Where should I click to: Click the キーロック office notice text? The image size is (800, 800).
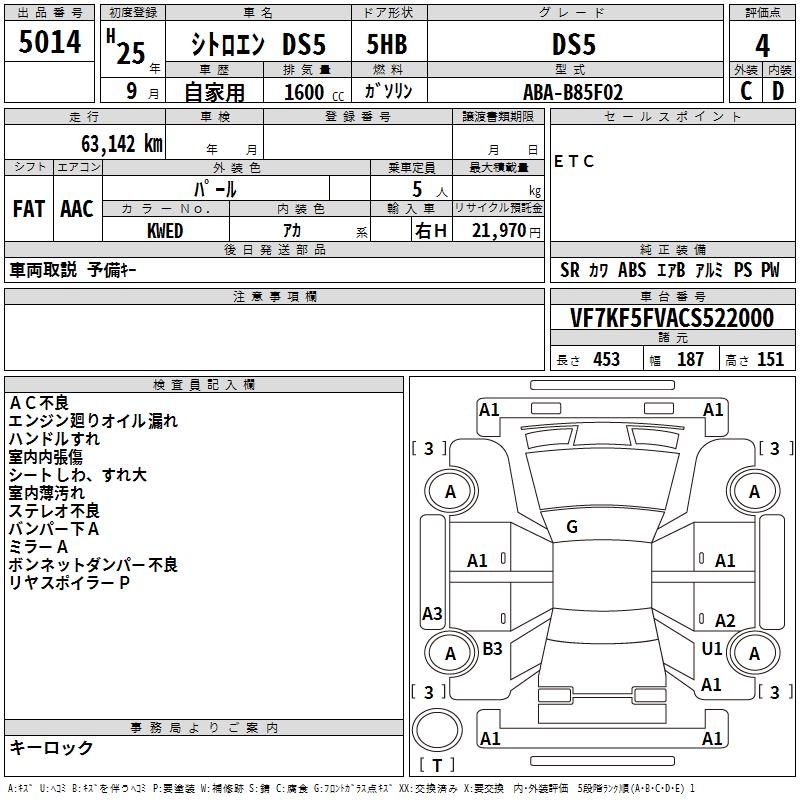point(51,747)
